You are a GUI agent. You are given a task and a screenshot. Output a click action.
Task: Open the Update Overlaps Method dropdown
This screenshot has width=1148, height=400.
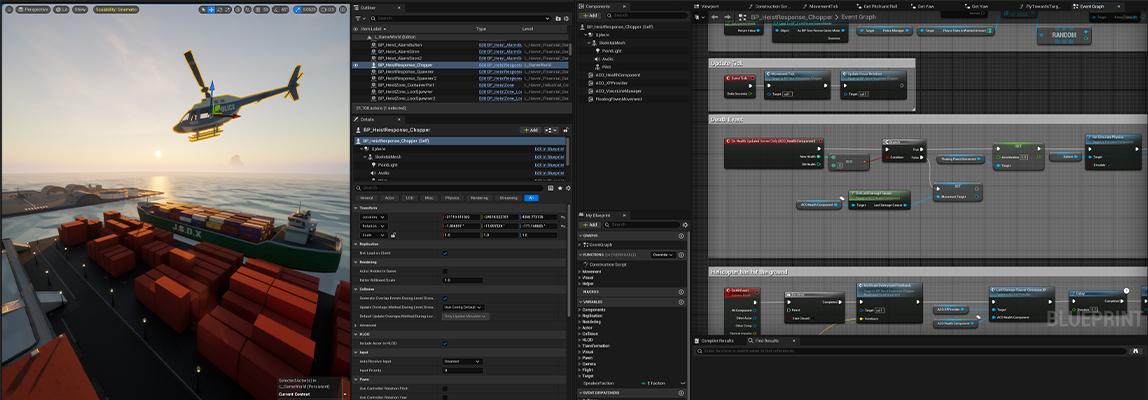pyautogui.click(x=463, y=307)
